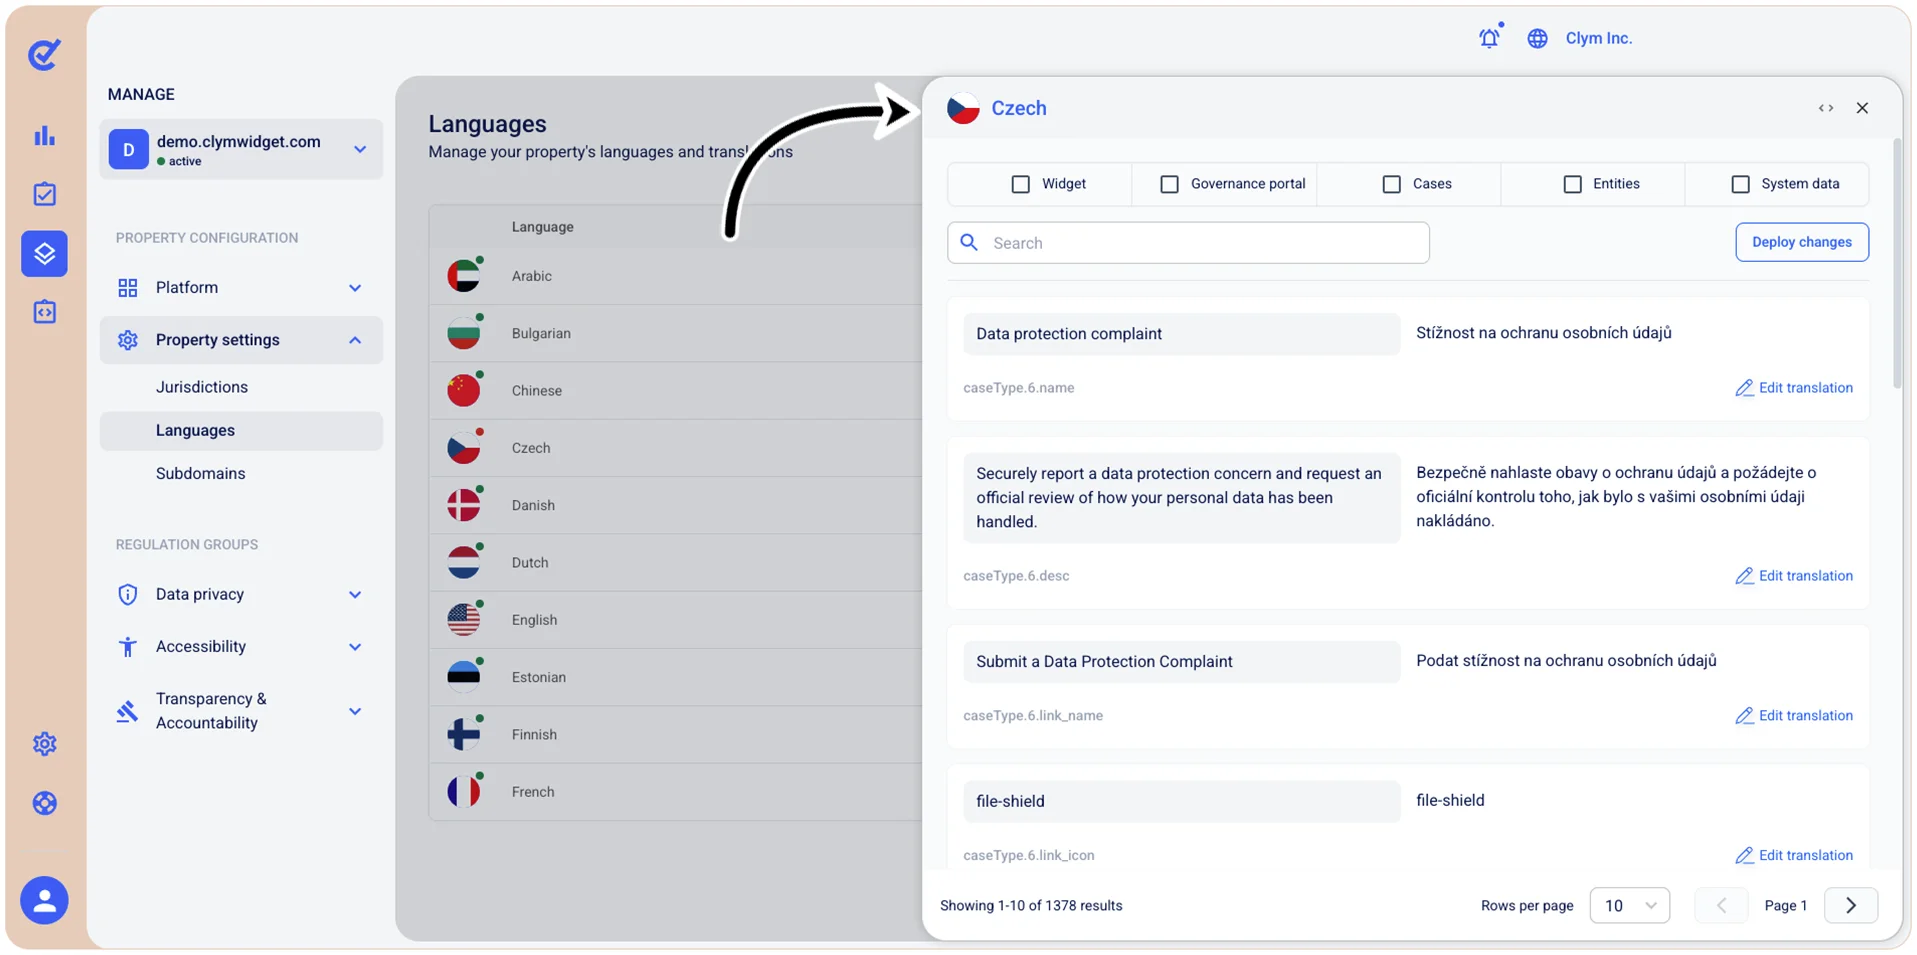The image size is (1917, 955).
Task: Edit translation for caseType.6.desc
Action: tap(1794, 576)
